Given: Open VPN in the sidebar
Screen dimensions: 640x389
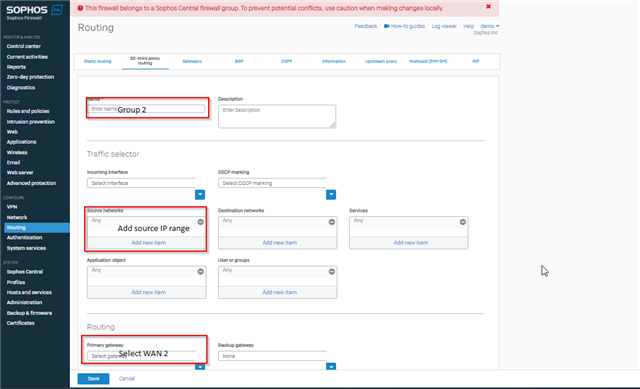Looking at the screenshot, I should click(x=12, y=207).
